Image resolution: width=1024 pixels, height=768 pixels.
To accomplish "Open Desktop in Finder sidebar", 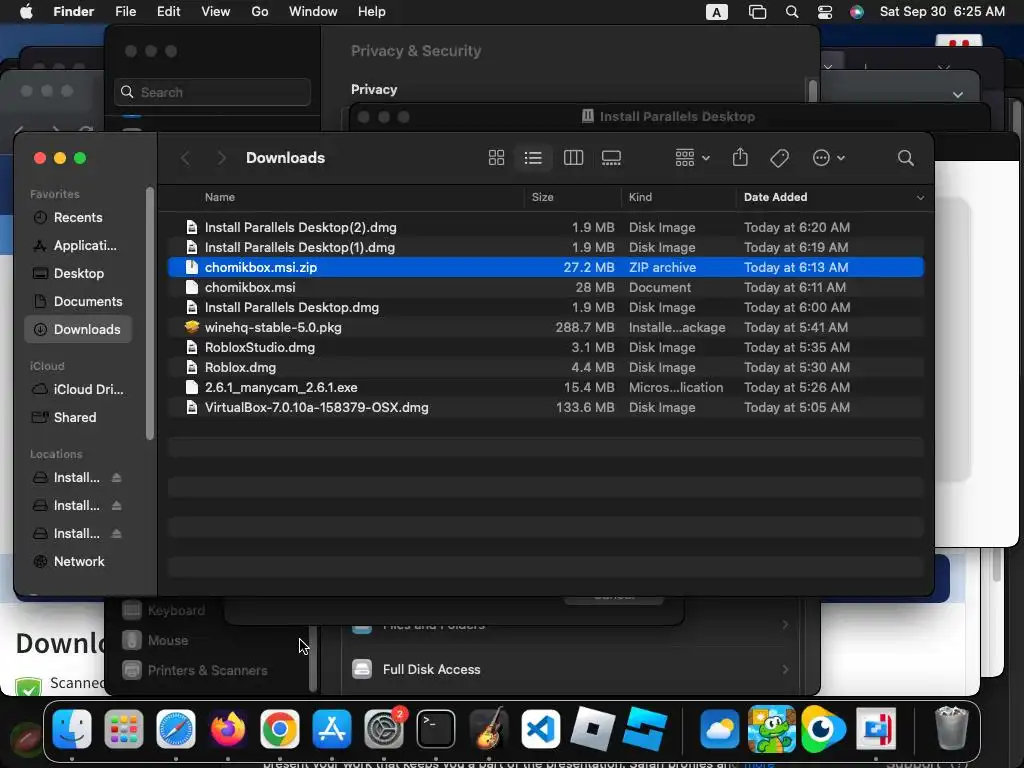I will (78, 274).
